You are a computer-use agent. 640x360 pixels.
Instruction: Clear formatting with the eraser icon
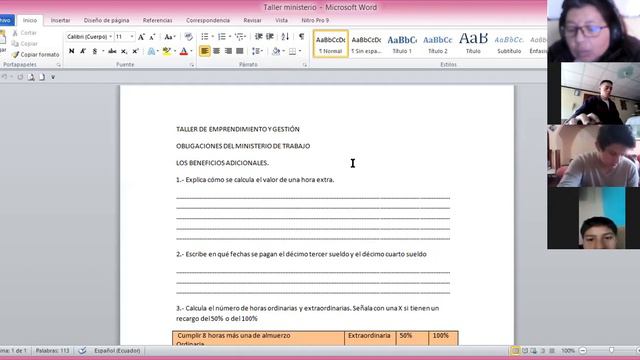tap(189, 37)
